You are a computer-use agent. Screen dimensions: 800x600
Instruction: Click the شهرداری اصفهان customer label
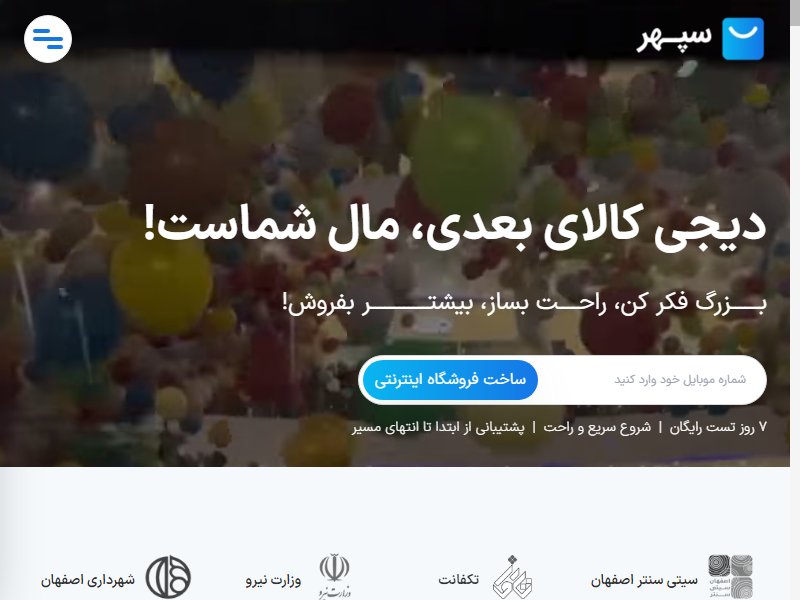click(x=88, y=580)
